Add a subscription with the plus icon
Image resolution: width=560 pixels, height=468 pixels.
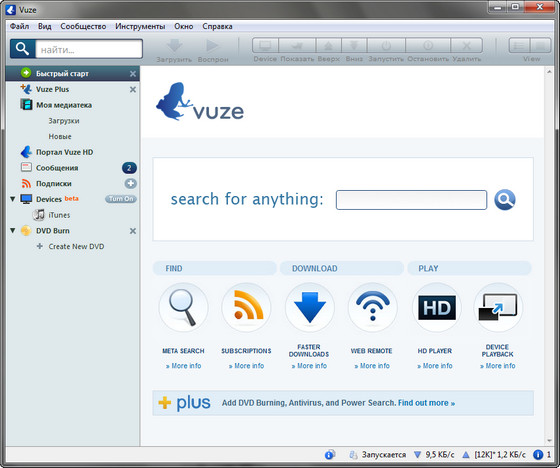tap(130, 184)
